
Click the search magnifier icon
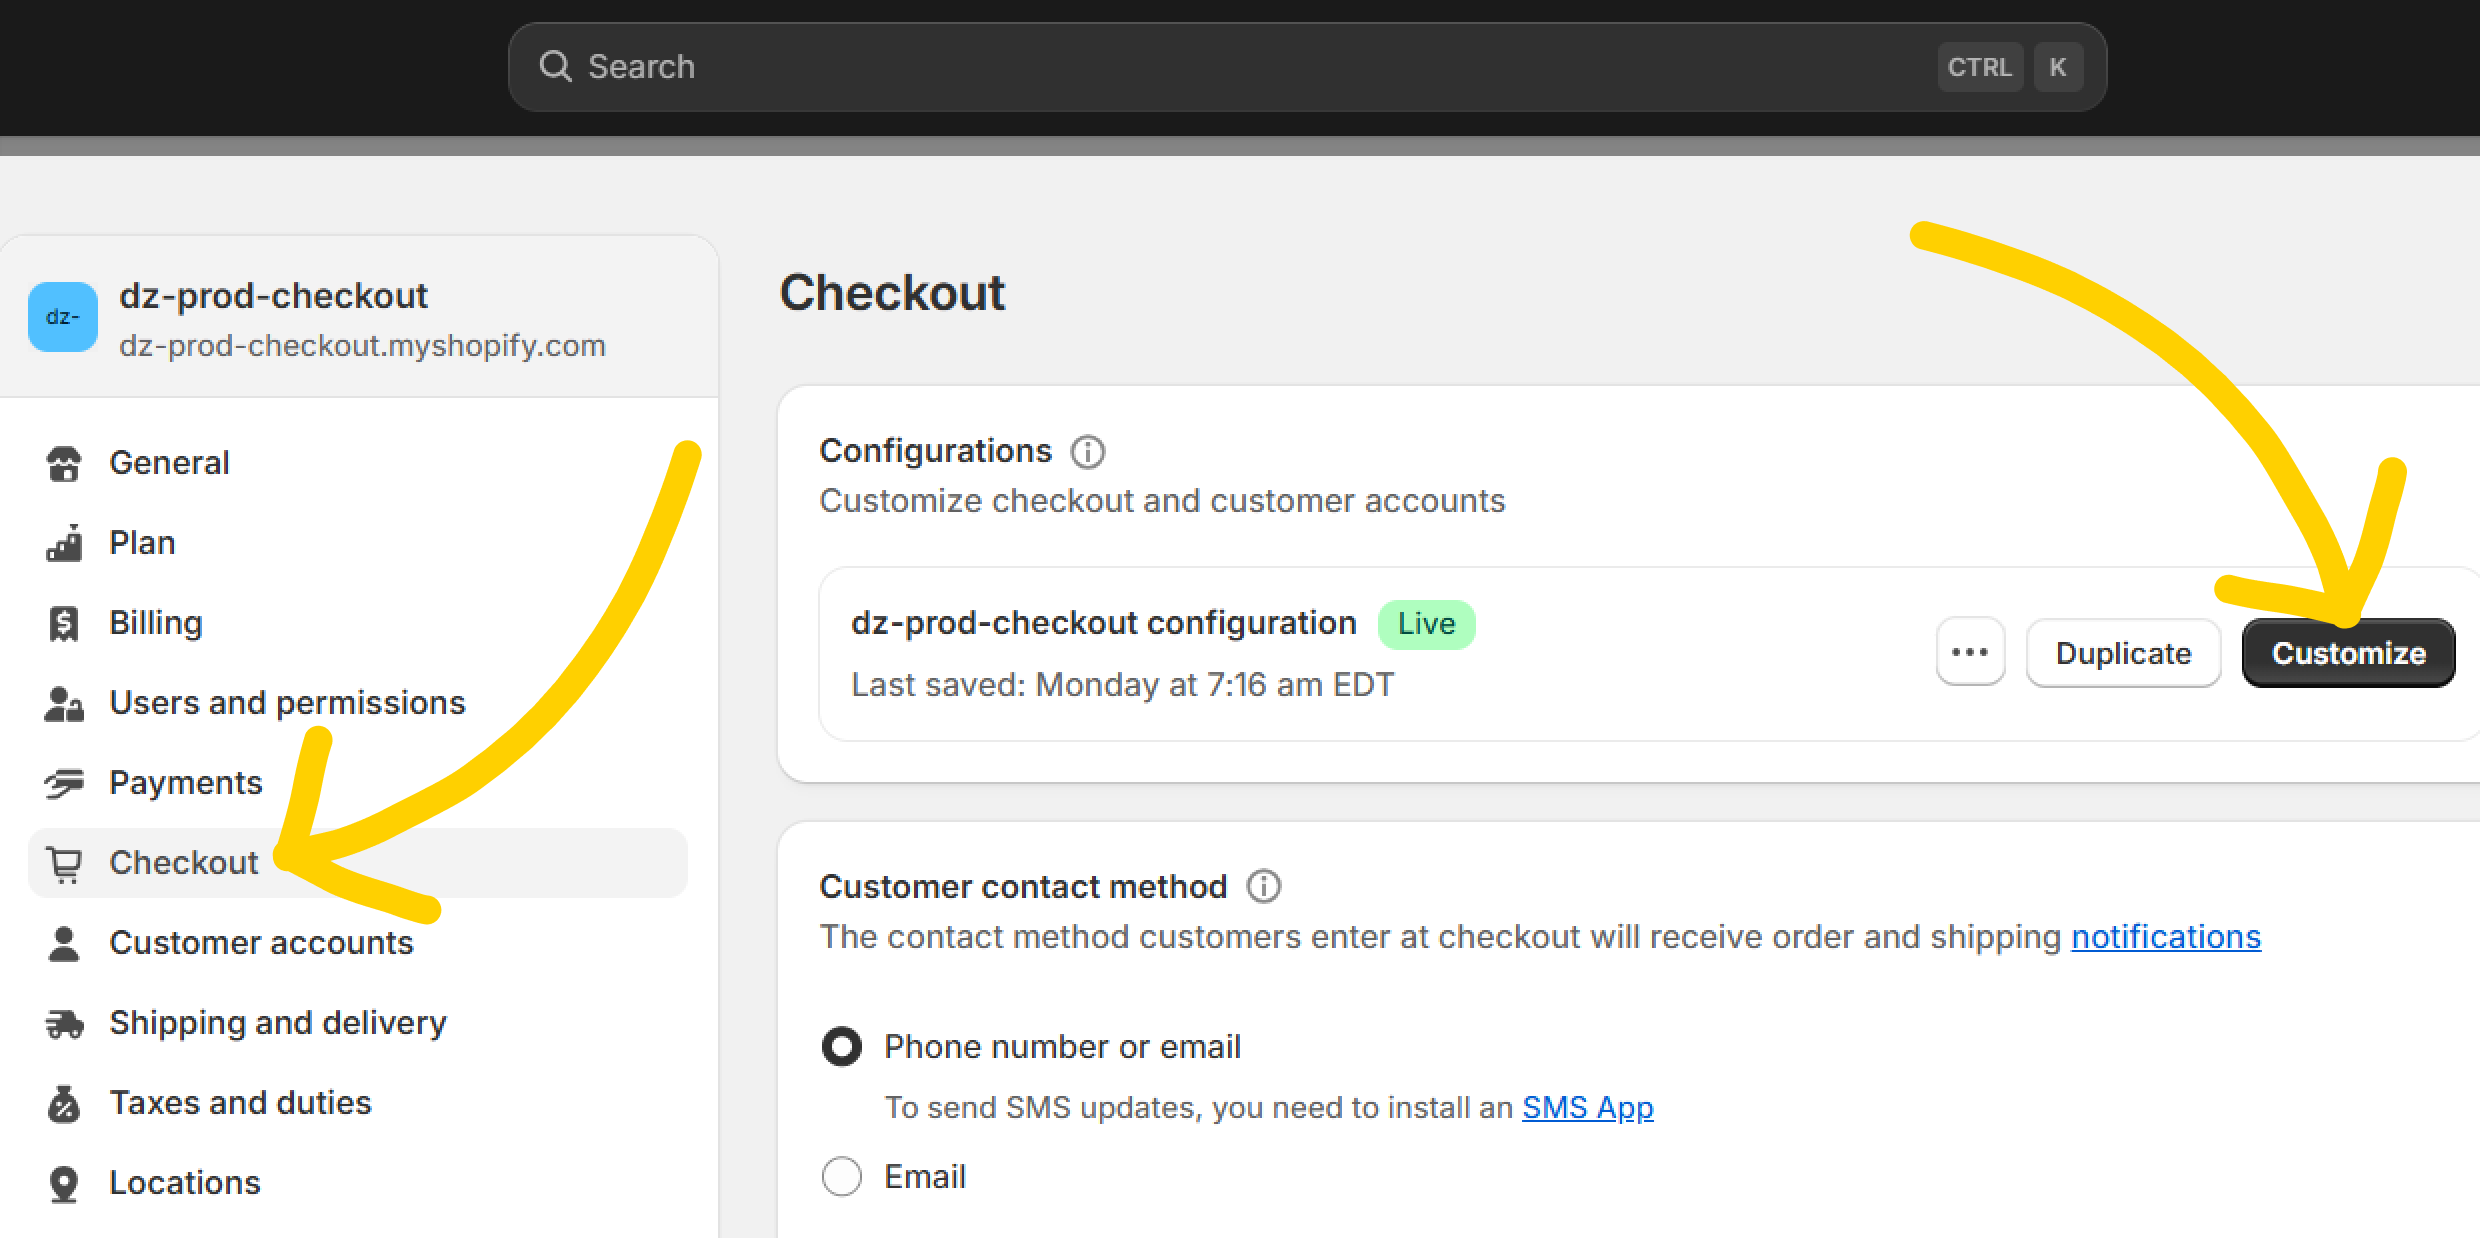(x=555, y=67)
